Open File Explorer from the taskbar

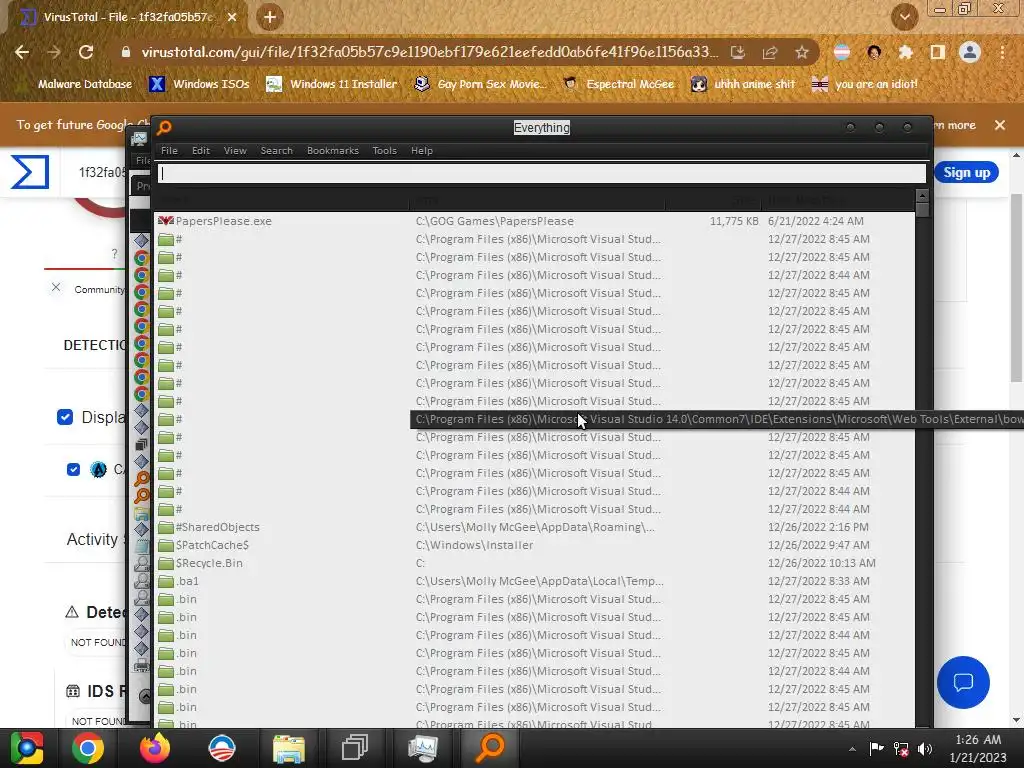[x=289, y=748]
